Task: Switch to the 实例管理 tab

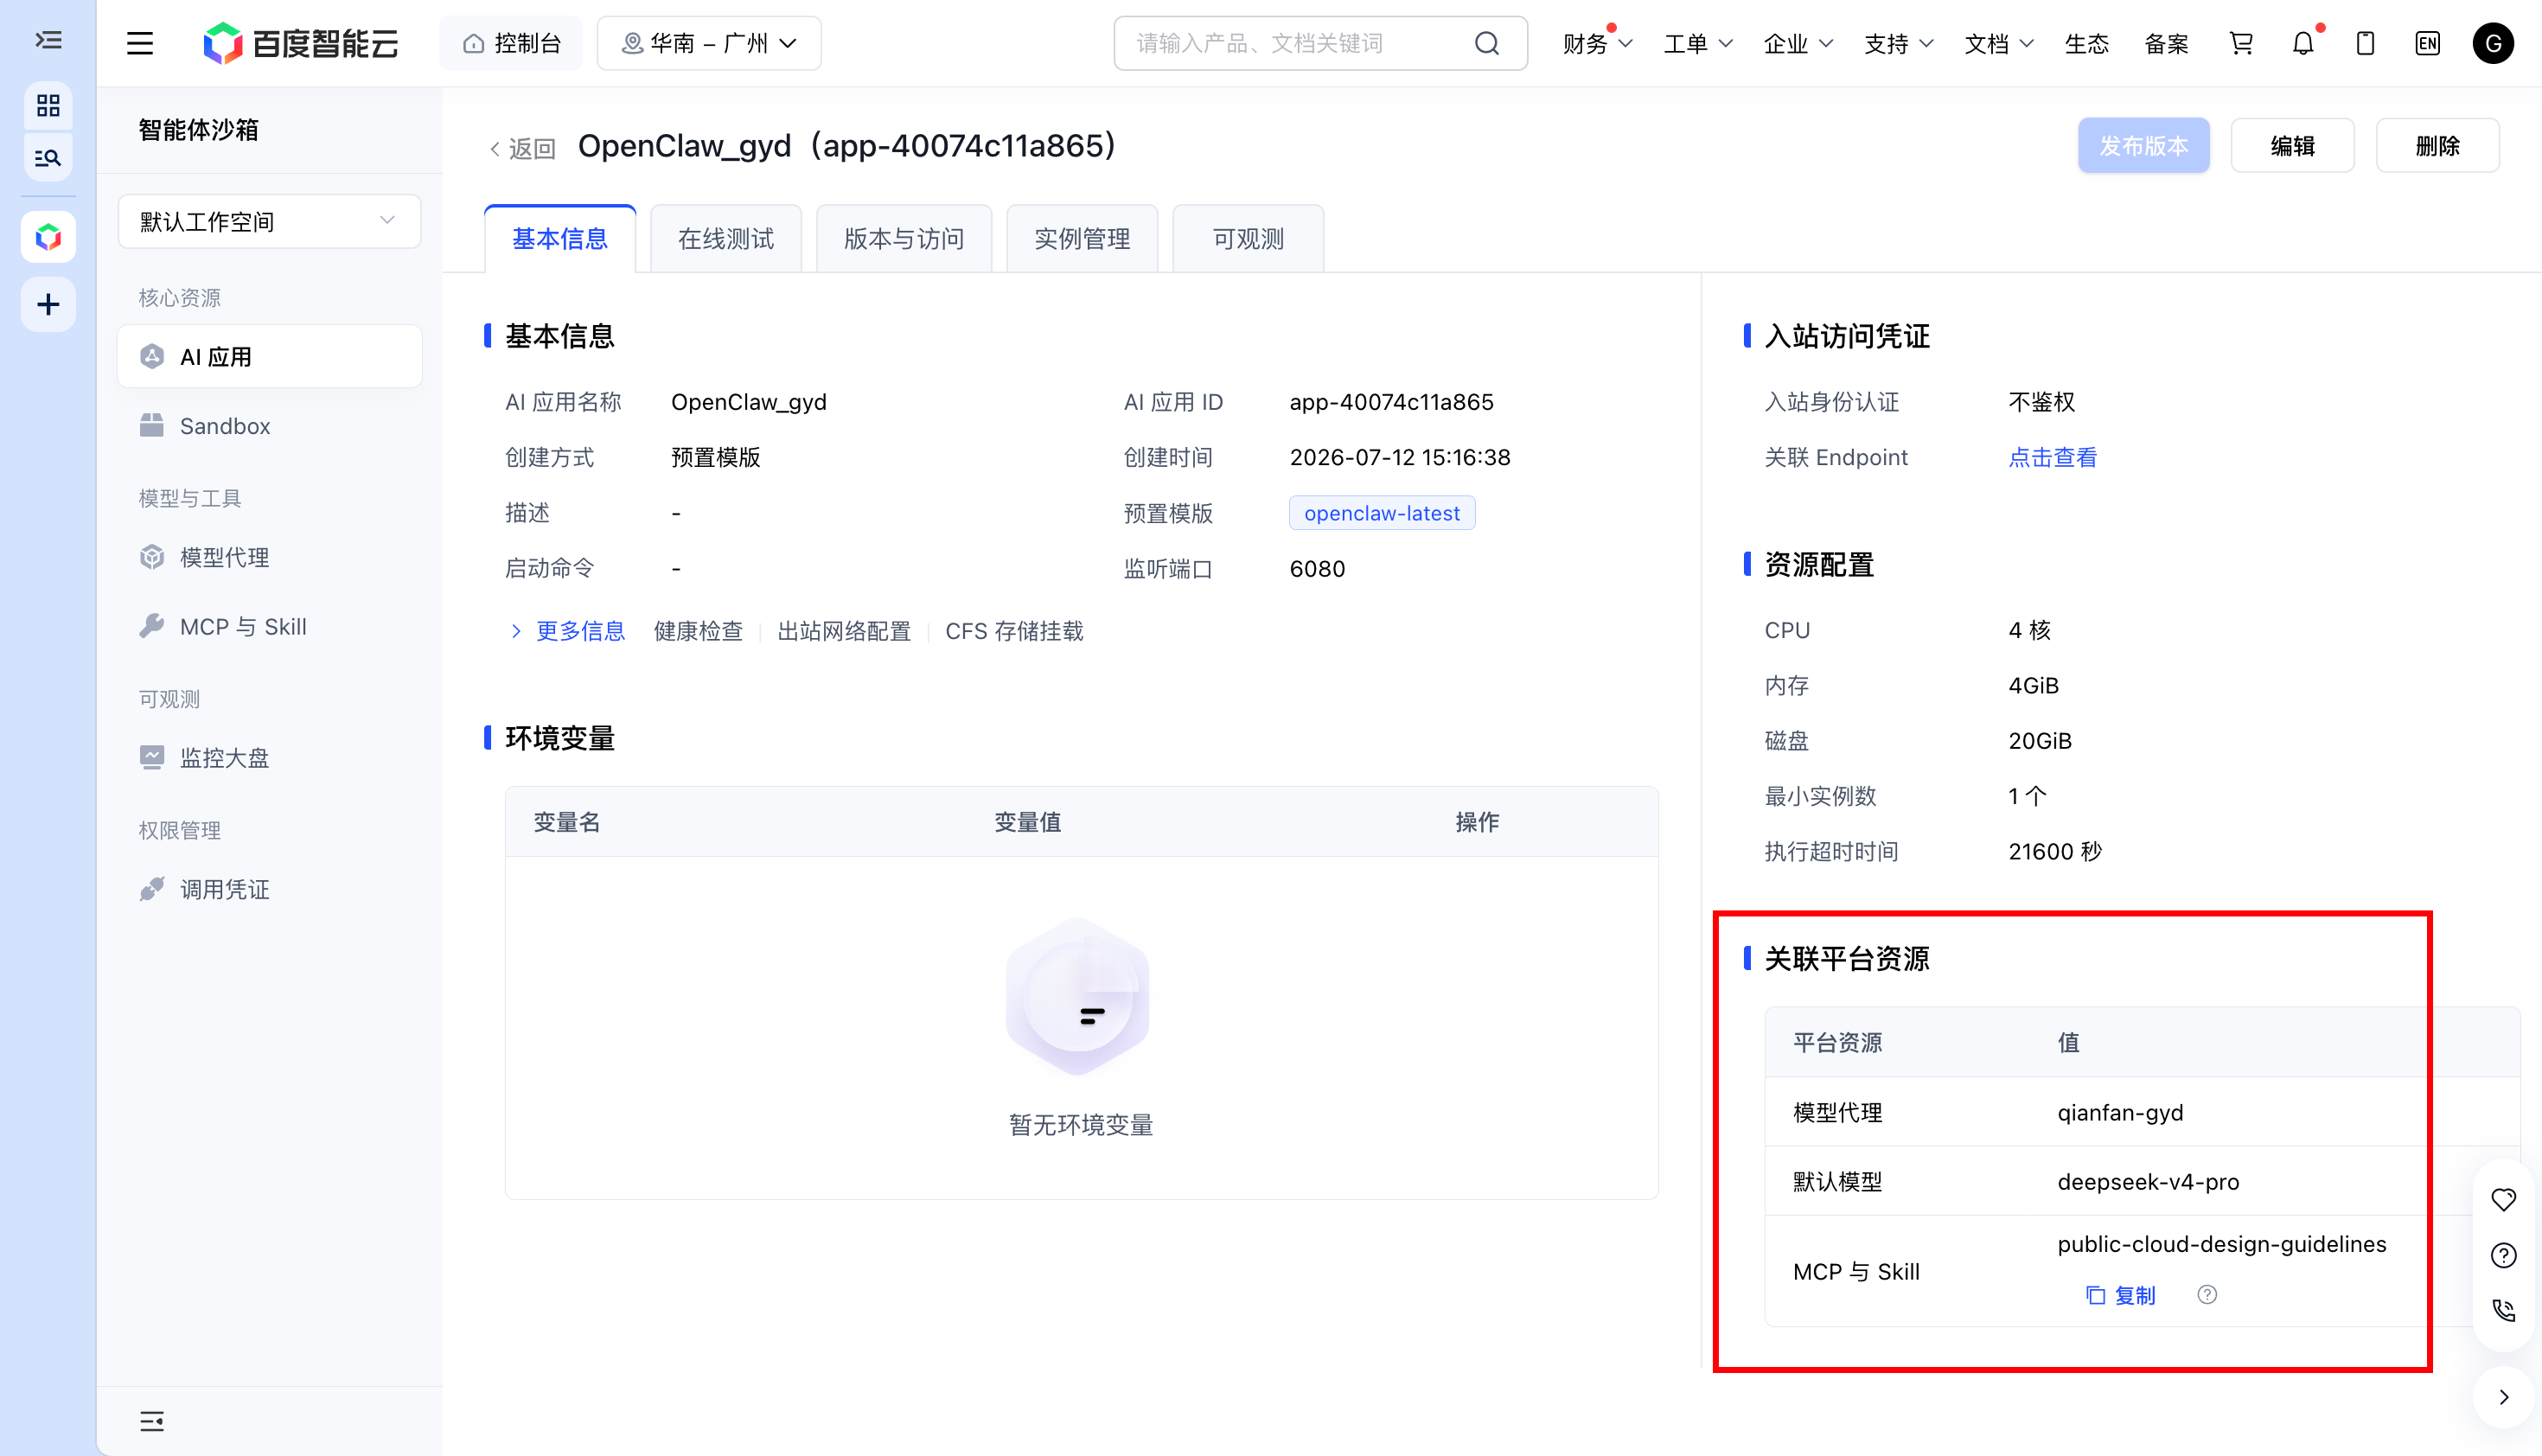Action: [1082, 238]
